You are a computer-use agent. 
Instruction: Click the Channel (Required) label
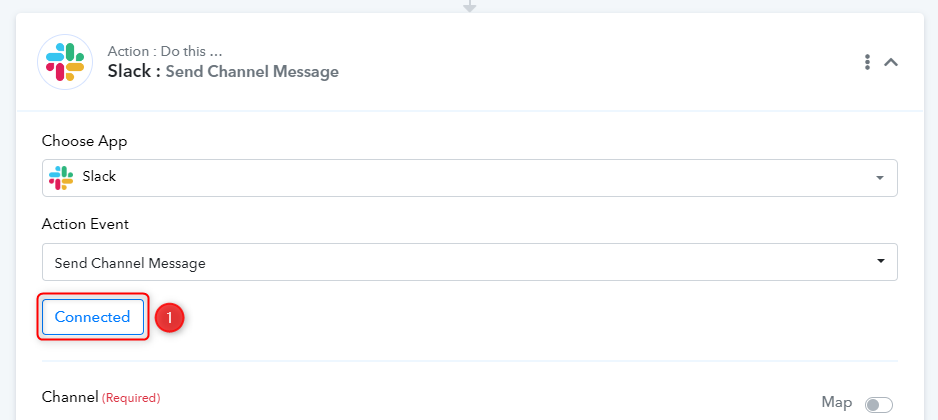pyautogui.click(x=101, y=397)
